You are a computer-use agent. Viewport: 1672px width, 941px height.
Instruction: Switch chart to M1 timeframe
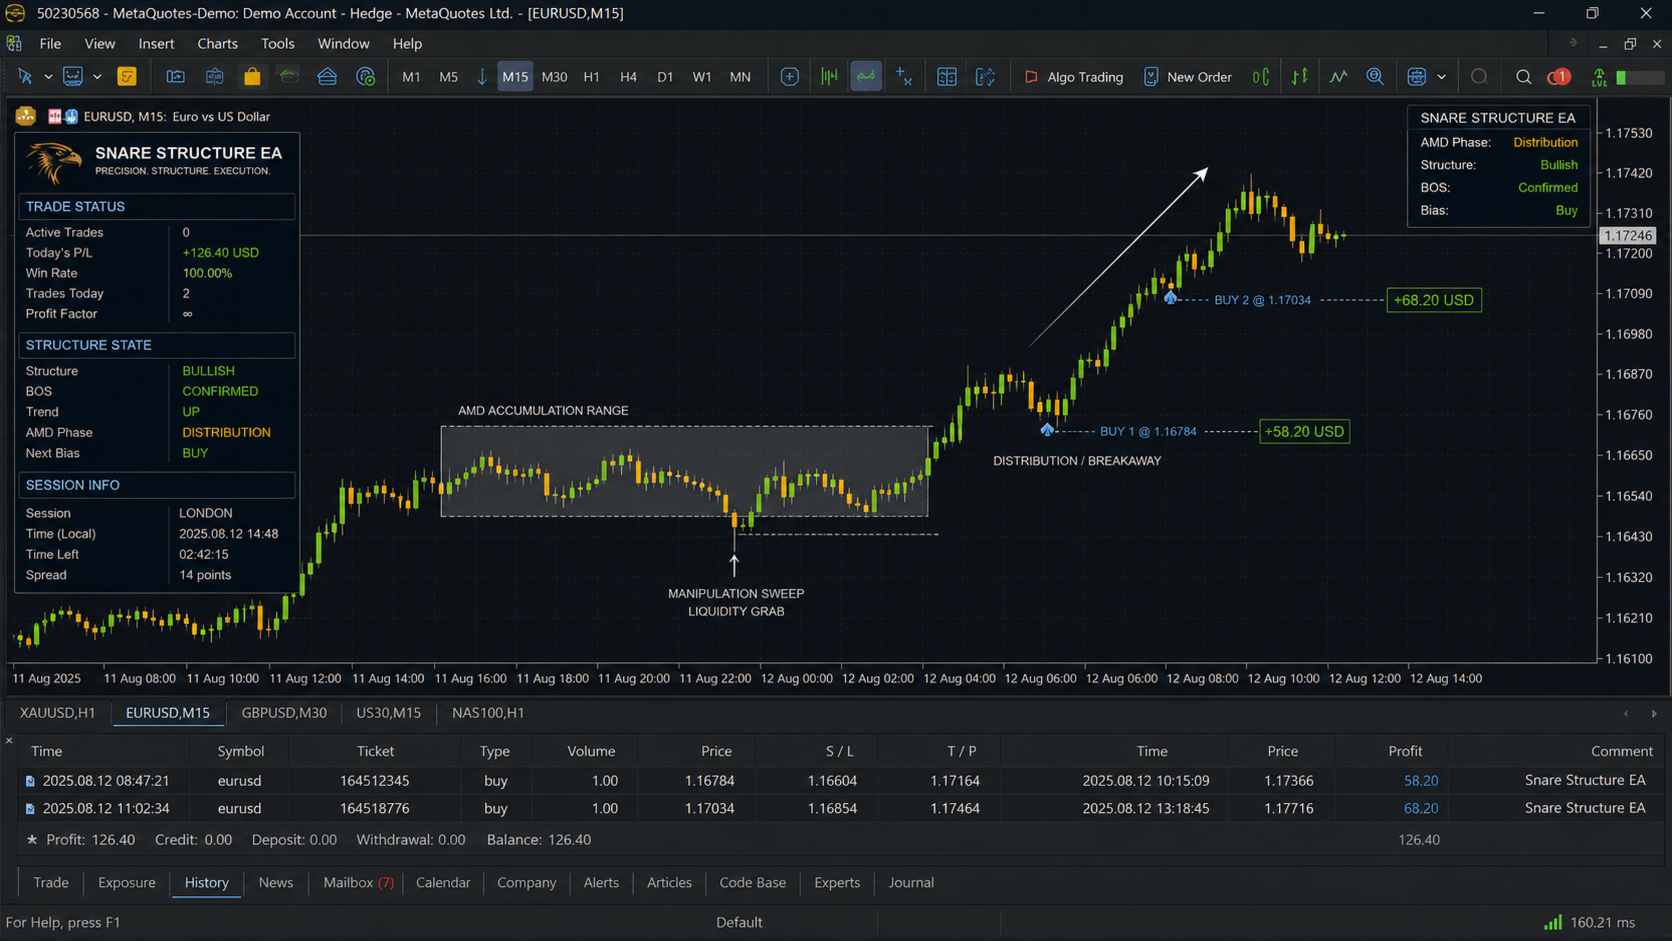[x=411, y=77]
